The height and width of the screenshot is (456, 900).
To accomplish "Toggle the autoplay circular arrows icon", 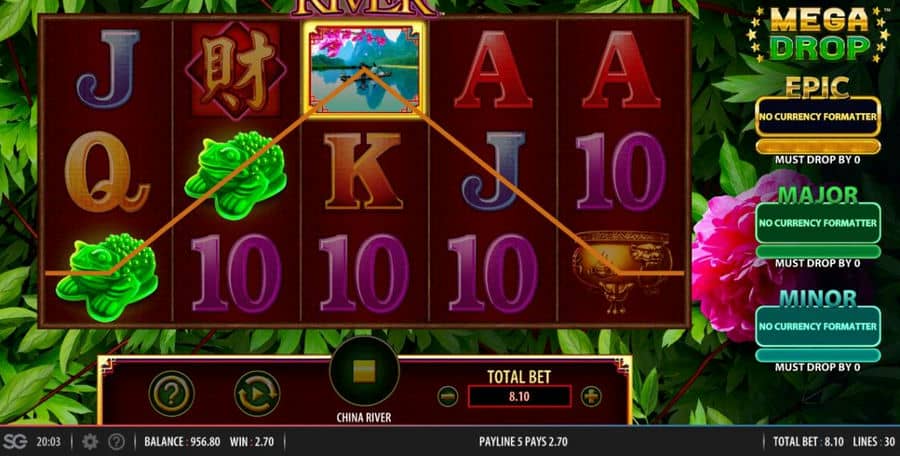I will (257, 393).
